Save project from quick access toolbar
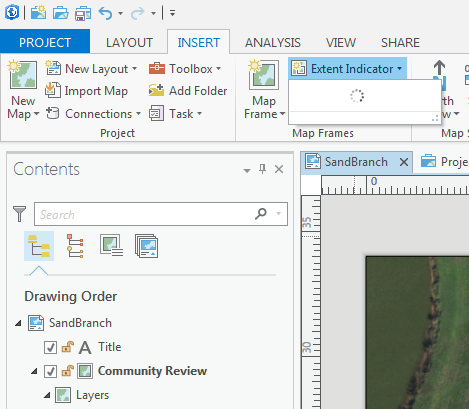Image resolution: width=469 pixels, height=409 pixels. [x=83, y=13]
